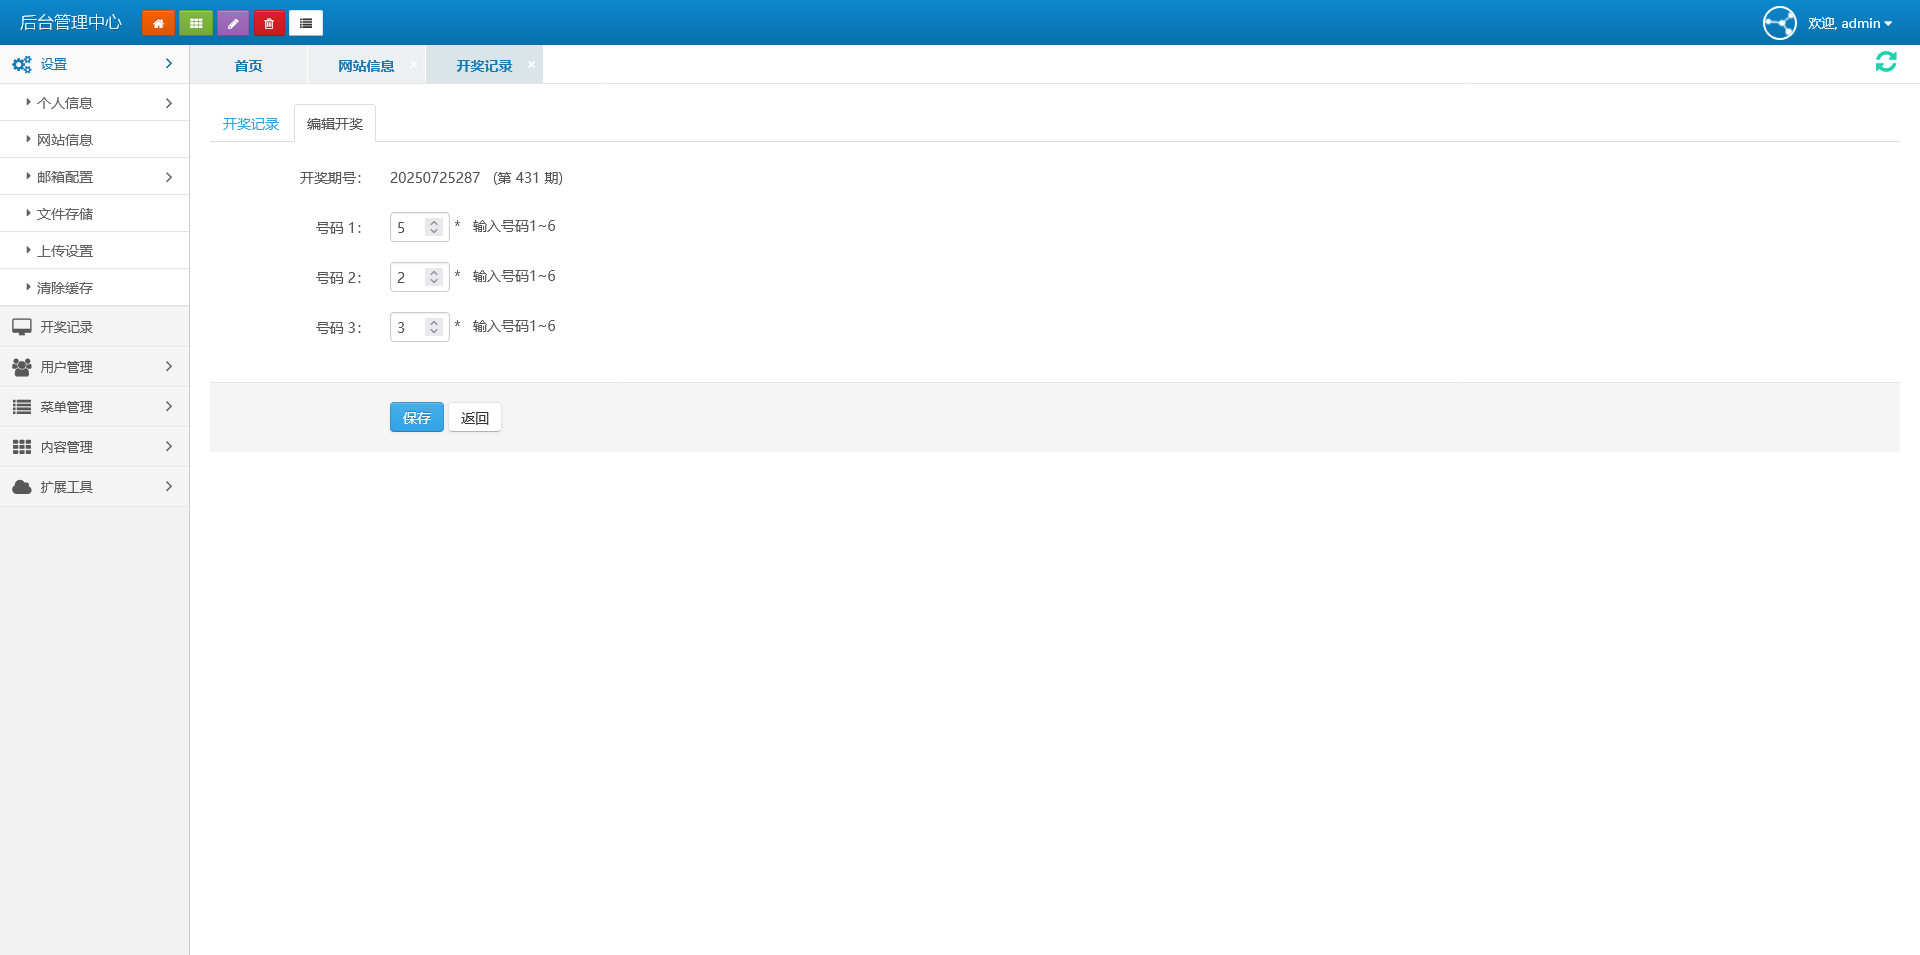Close the 开奖记录 page tab
The height and width of the screenshot is (955, 1920).
(531, 64)
